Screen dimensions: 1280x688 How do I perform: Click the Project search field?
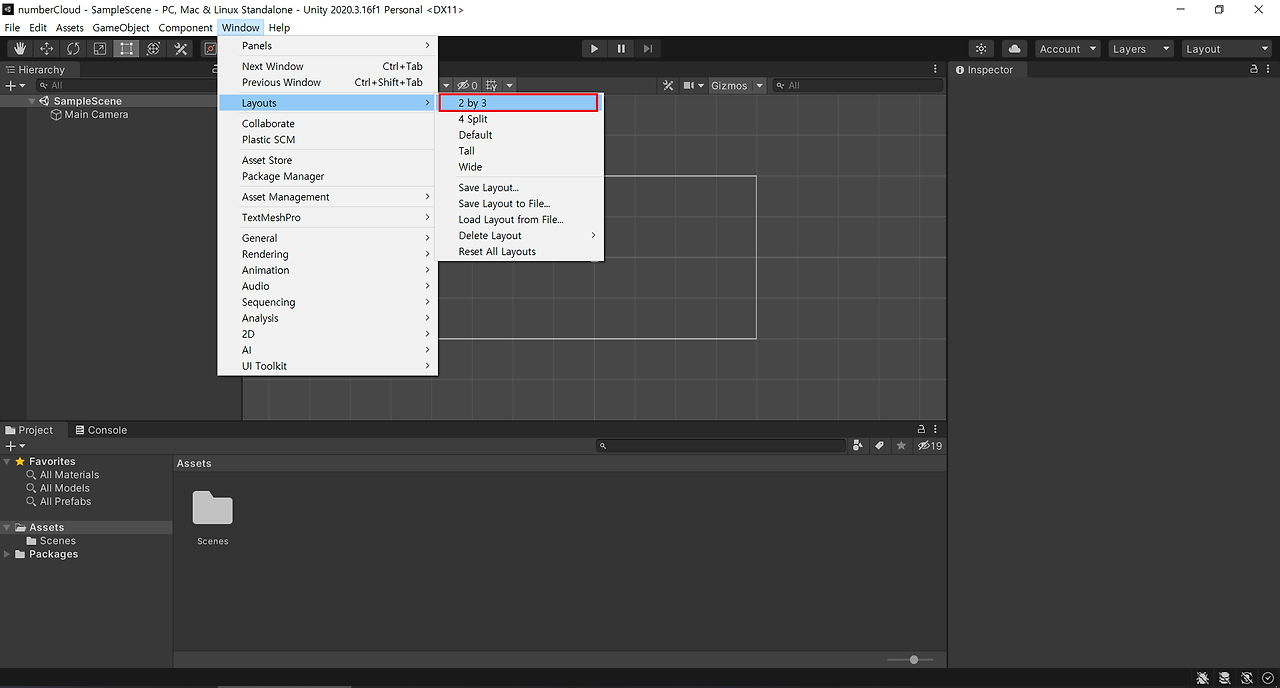[x=721, y=446]
